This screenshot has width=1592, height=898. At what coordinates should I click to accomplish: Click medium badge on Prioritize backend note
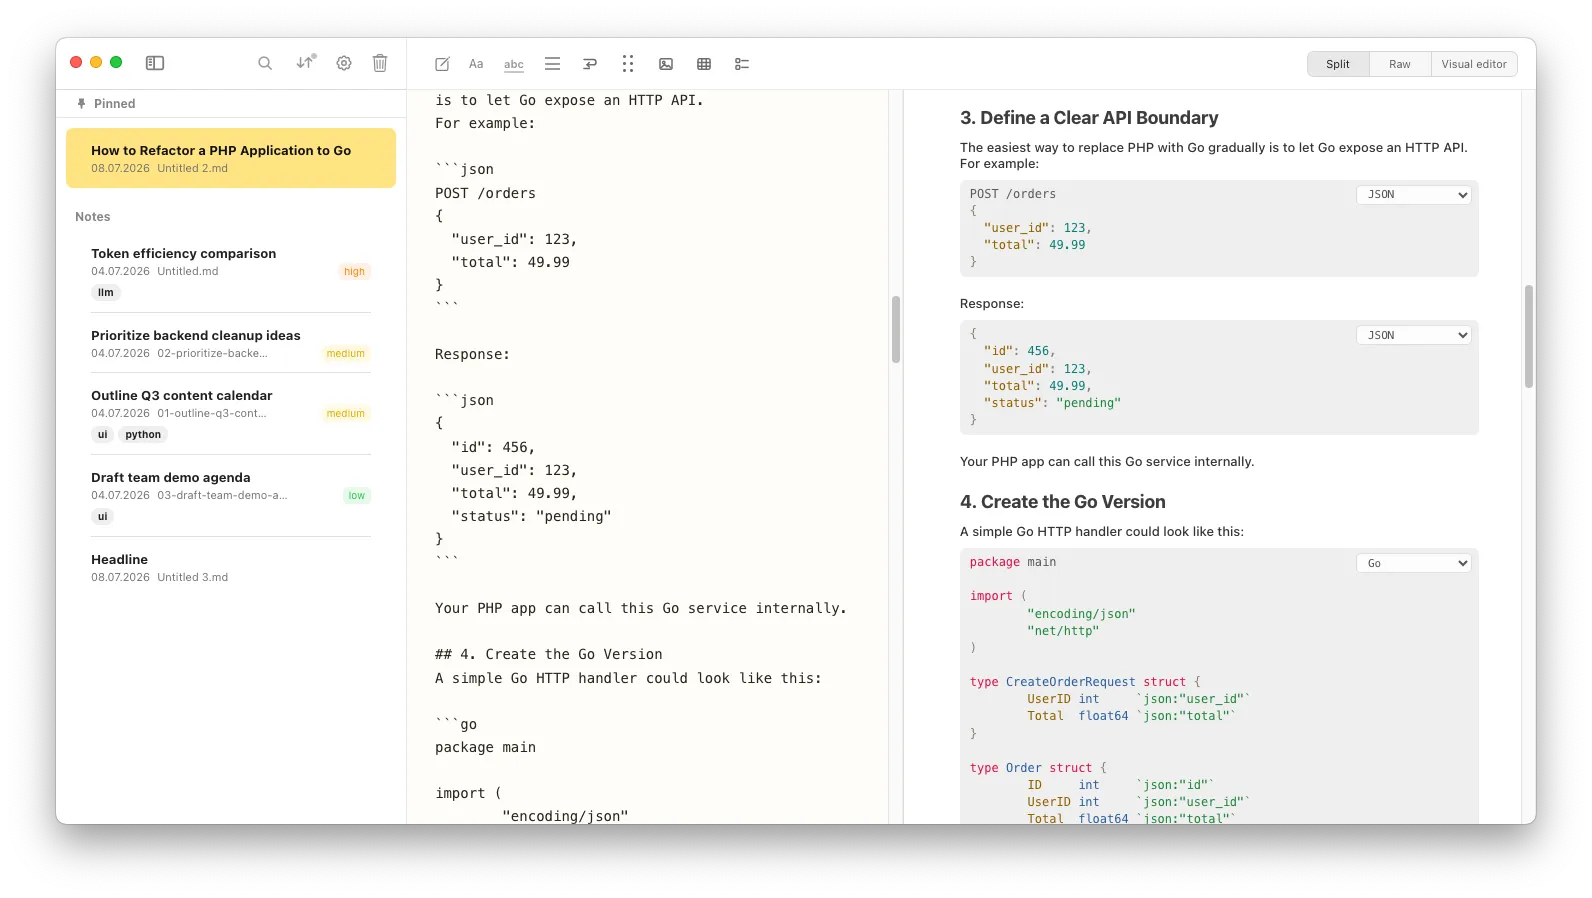pyautogui.click(x=345, y=353)
